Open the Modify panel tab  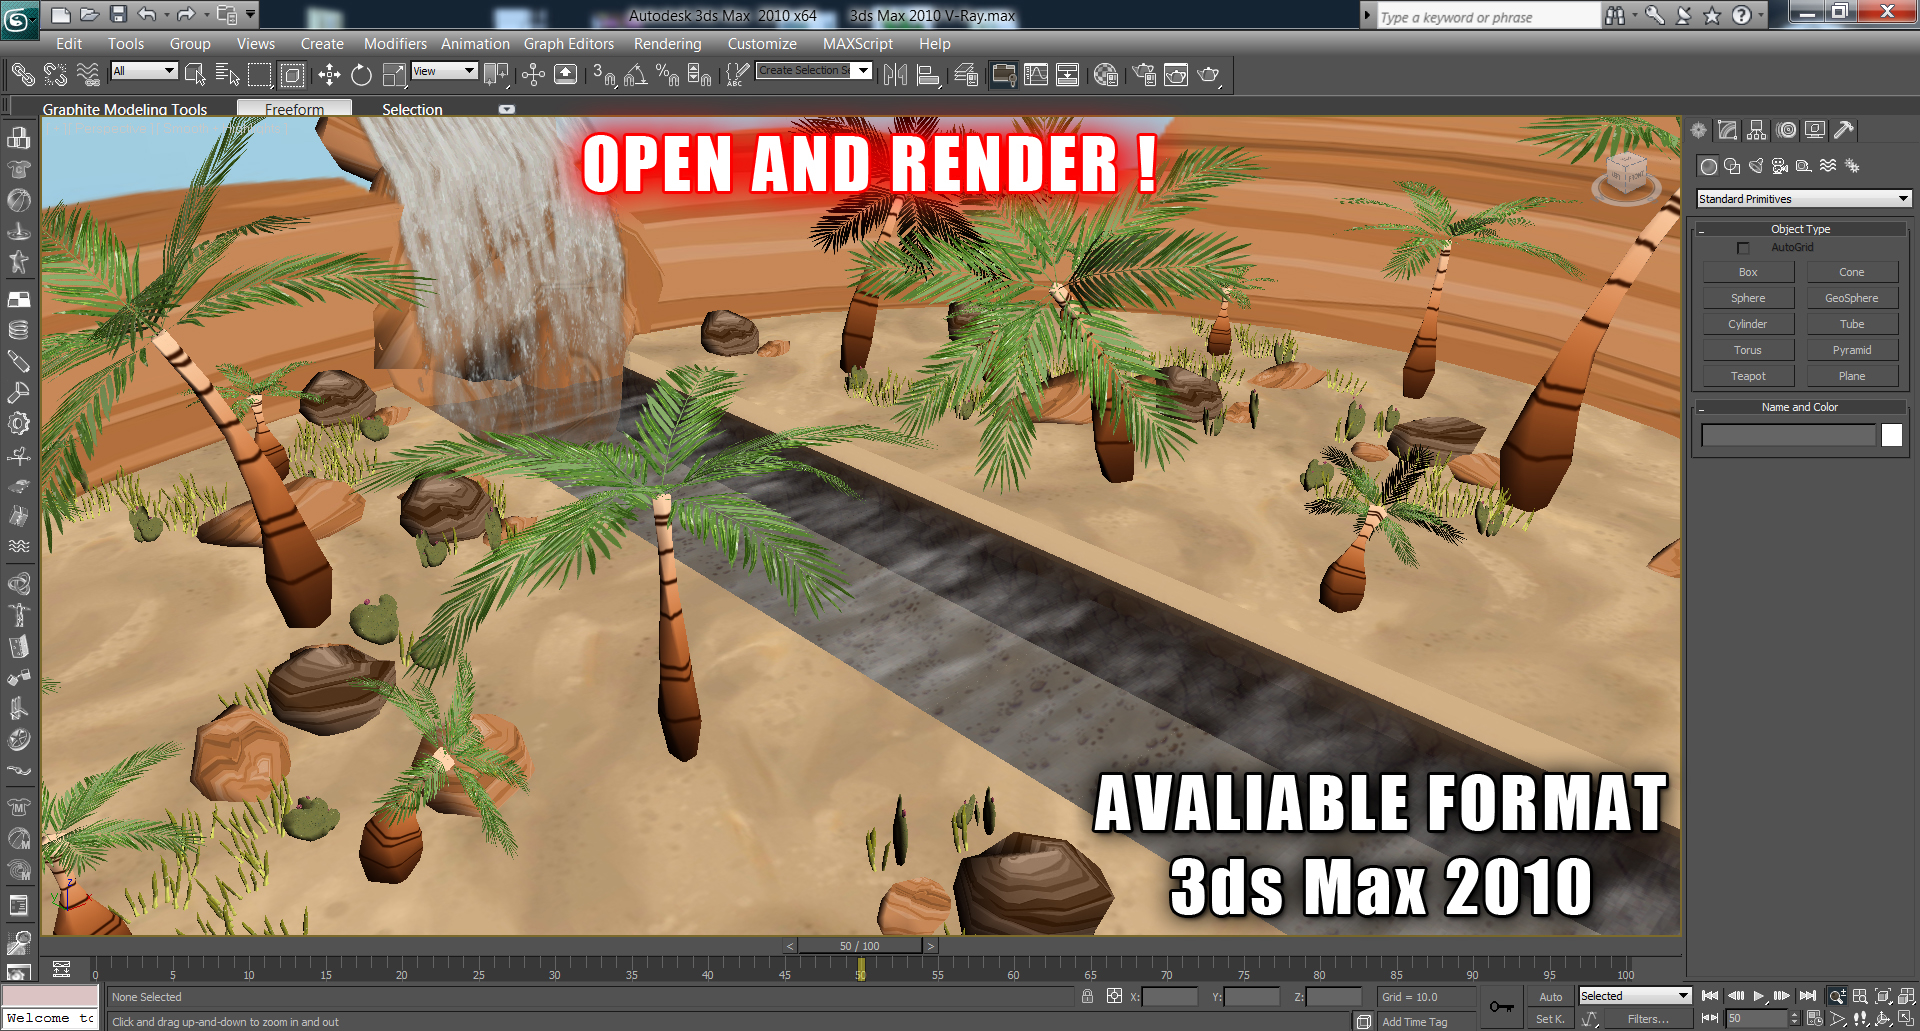(x=1727, y=130)
